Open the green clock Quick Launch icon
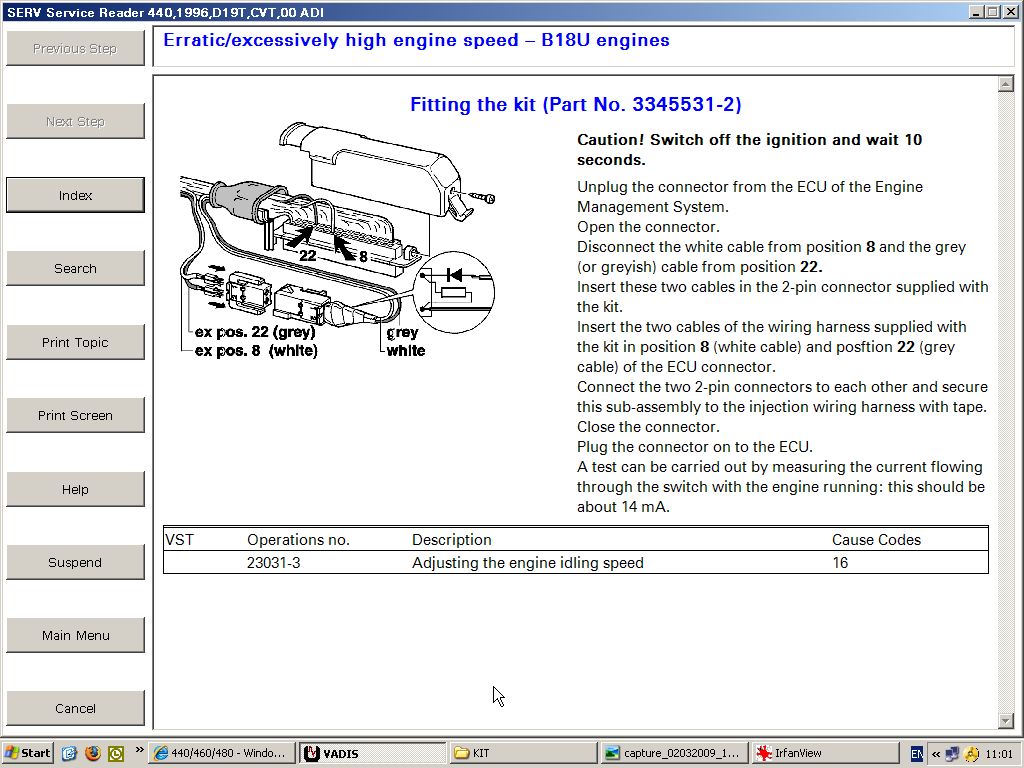The height and width of the screenshot is (768, 1024). point(116,754)
